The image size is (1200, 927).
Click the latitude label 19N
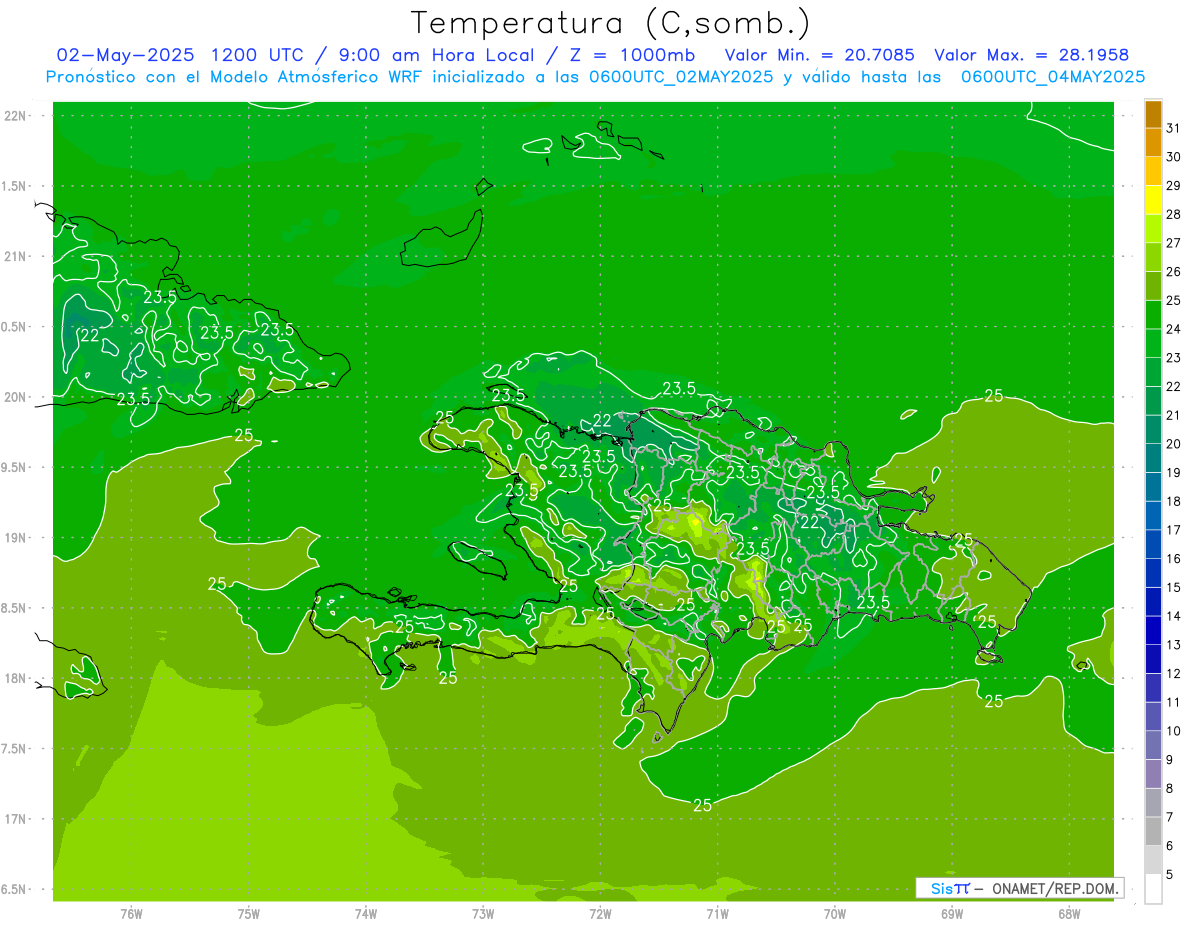click(x=17, y=538)
